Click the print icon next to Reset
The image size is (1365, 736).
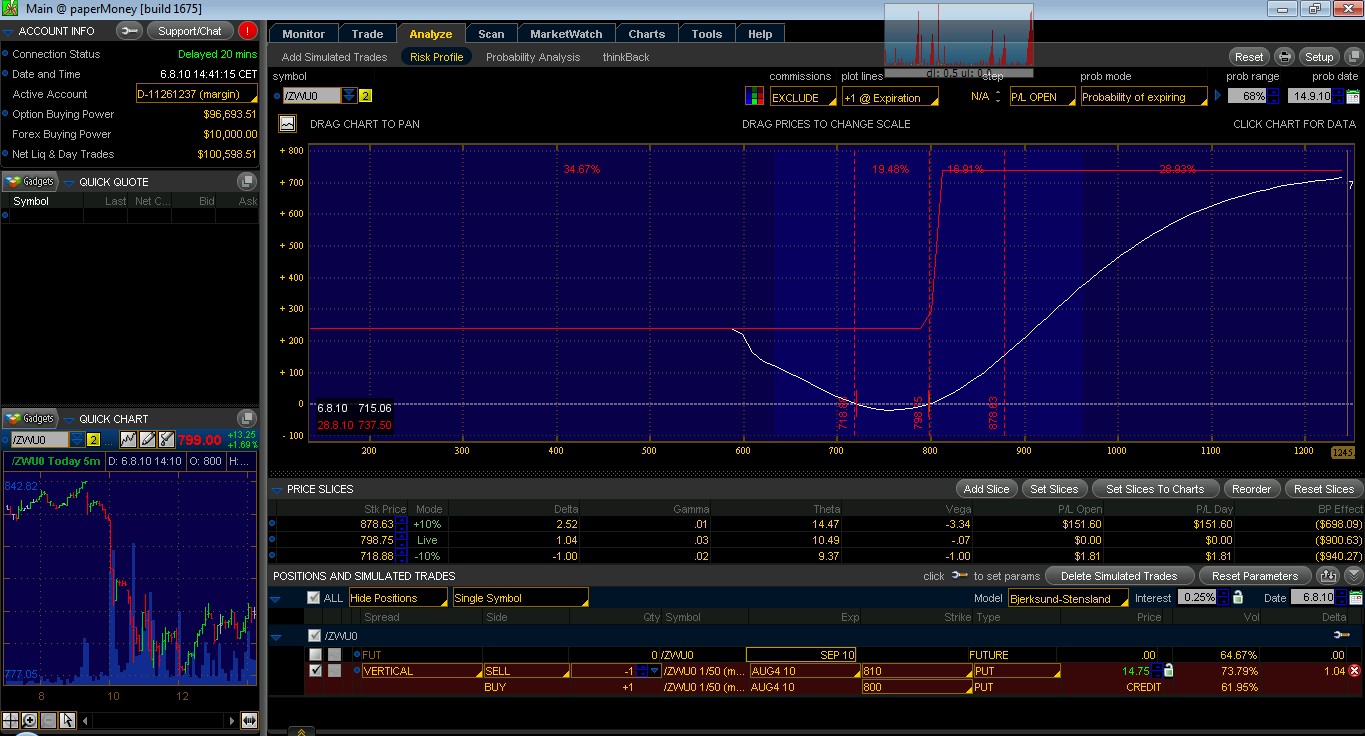point(1284,57)
